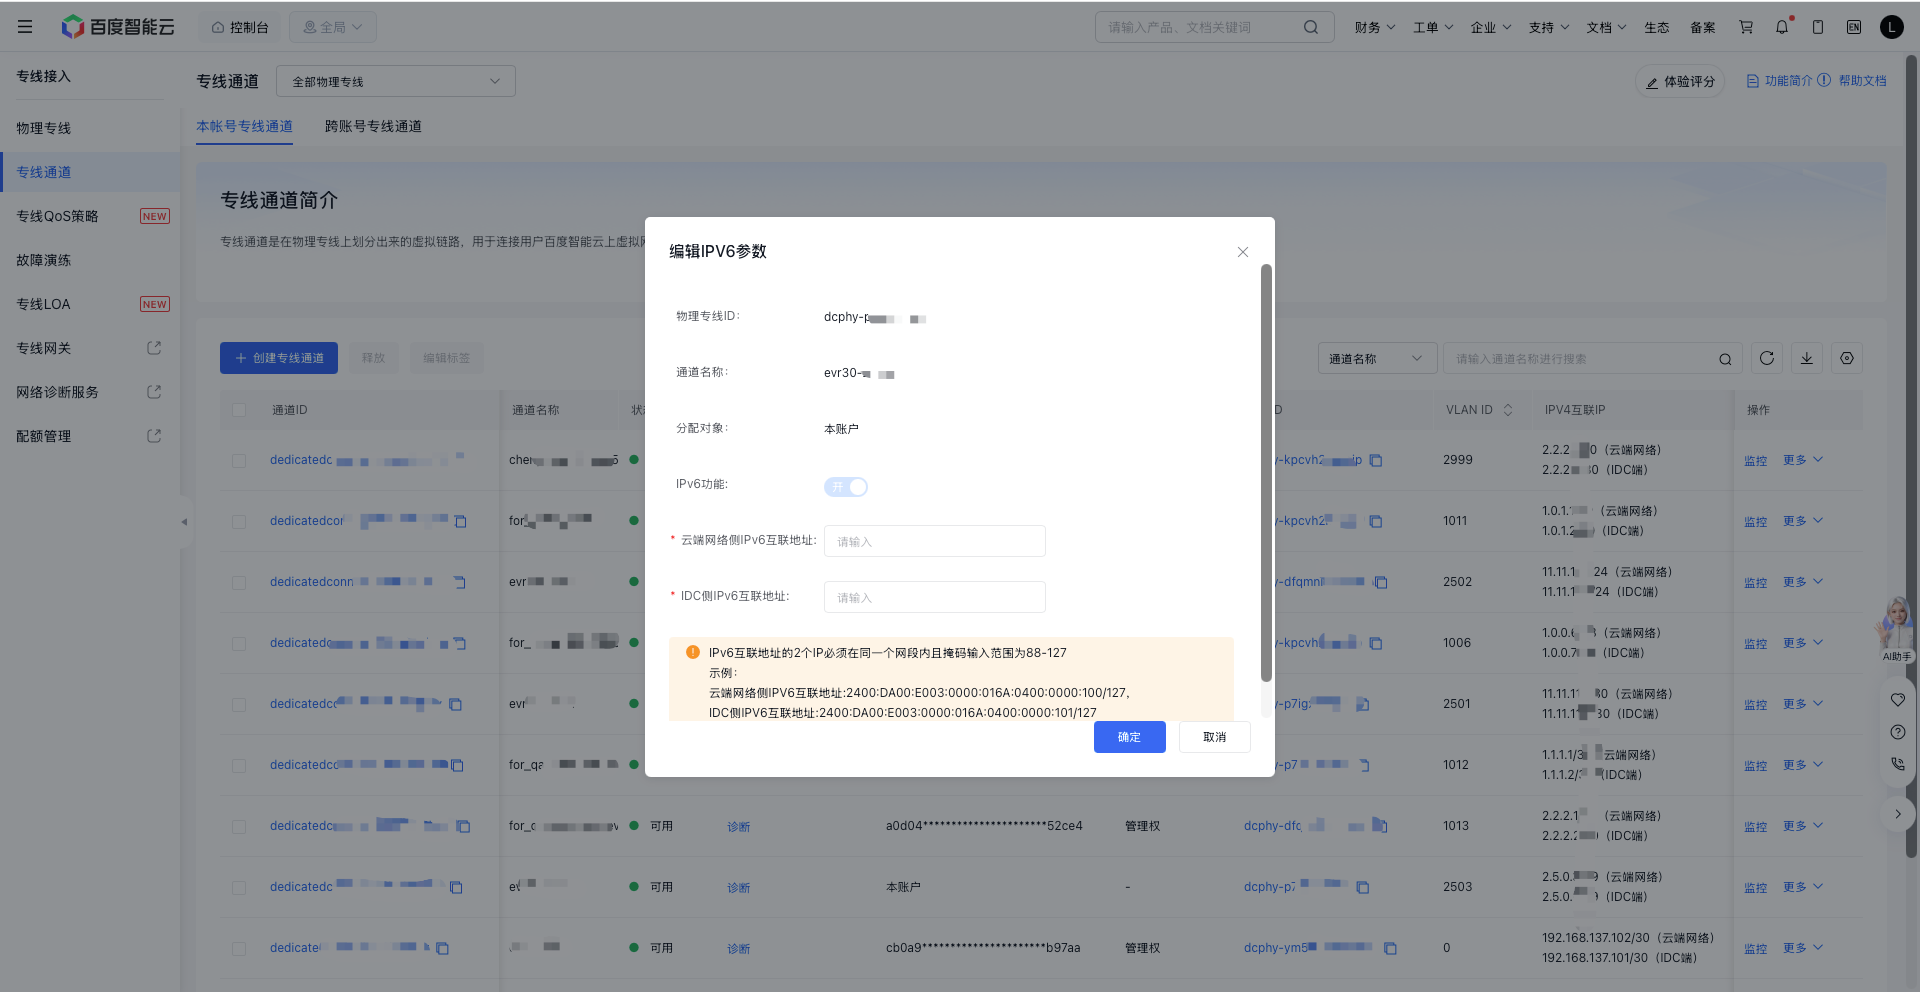Viewport: 1920px width, 992px height.
Task: Click the help question icon on right panel
Action: [1898, 732]
